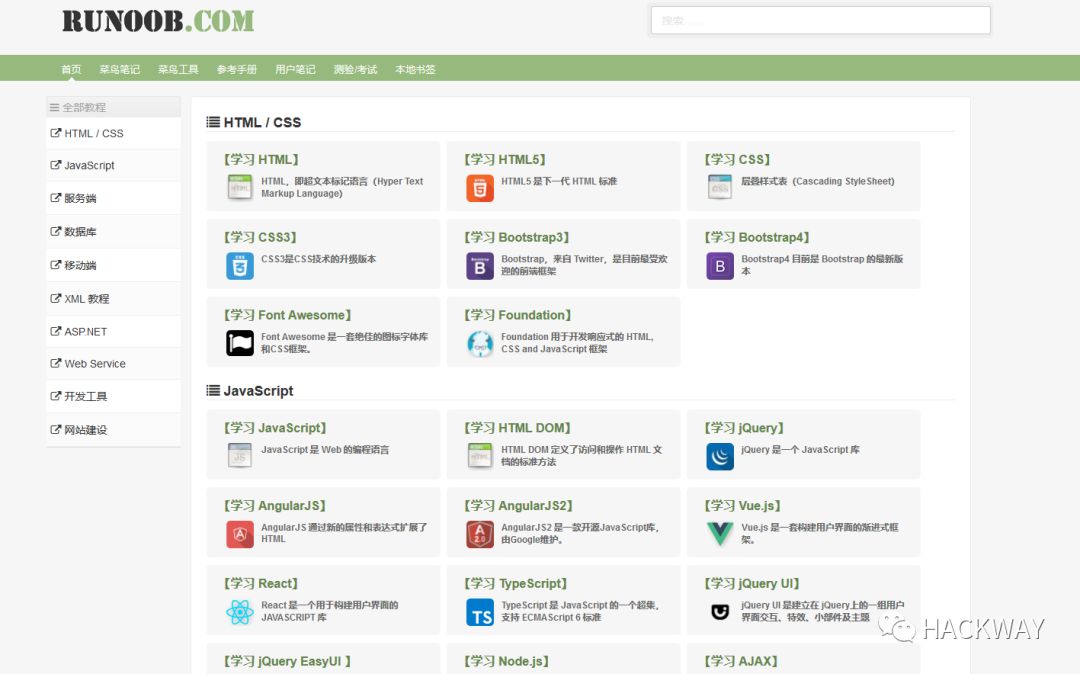1080x674 pixels.
Task: Click the jQuery blue swirl icon
Action: tap(720, 456)
